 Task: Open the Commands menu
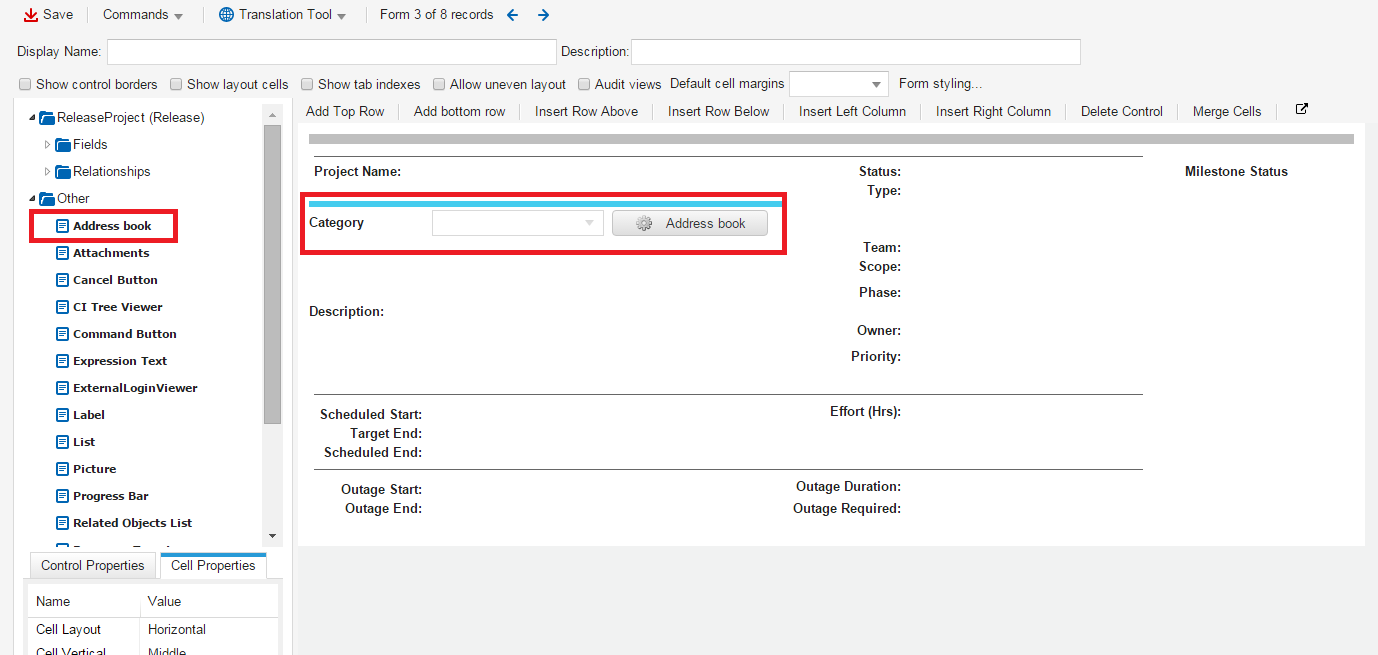click(x=135, y=14)
